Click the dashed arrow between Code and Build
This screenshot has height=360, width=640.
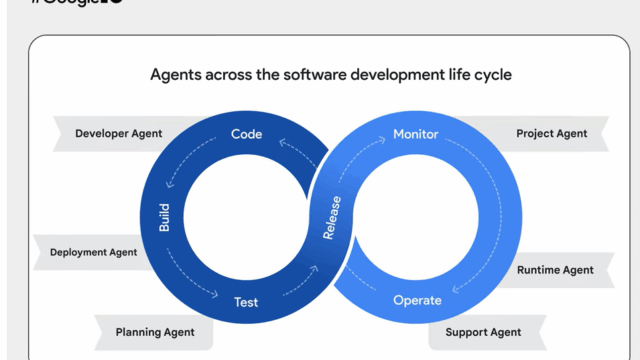pos(189,160)
